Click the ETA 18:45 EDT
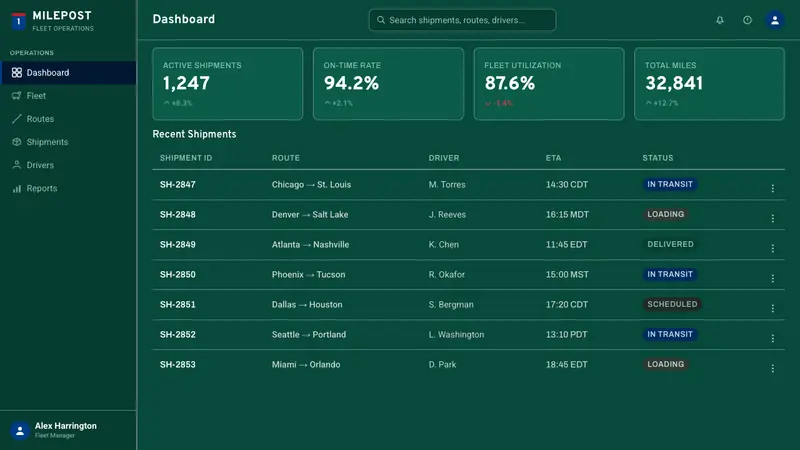Viewport: 800px width, 450px height. [566, 365]
